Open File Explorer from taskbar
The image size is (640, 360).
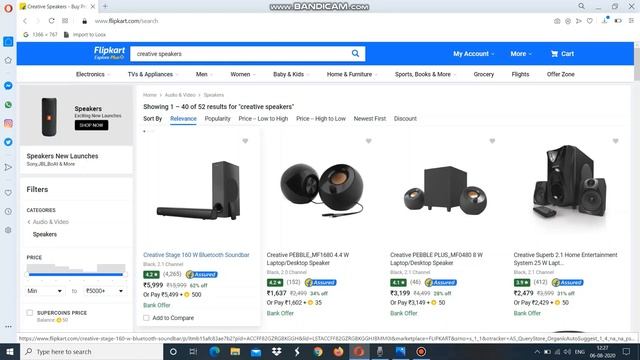(235, 351)
